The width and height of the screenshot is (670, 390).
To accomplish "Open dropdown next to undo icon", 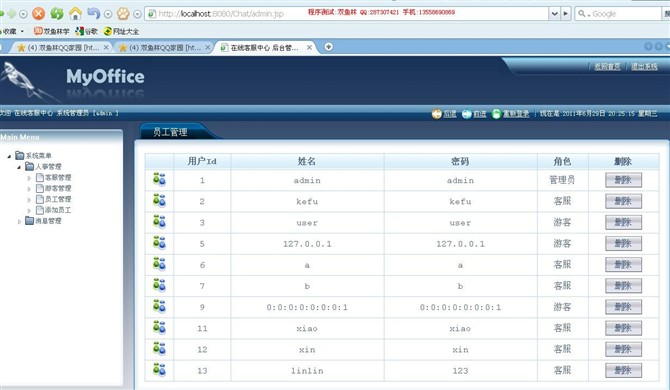I will click(x=108, y=14).
